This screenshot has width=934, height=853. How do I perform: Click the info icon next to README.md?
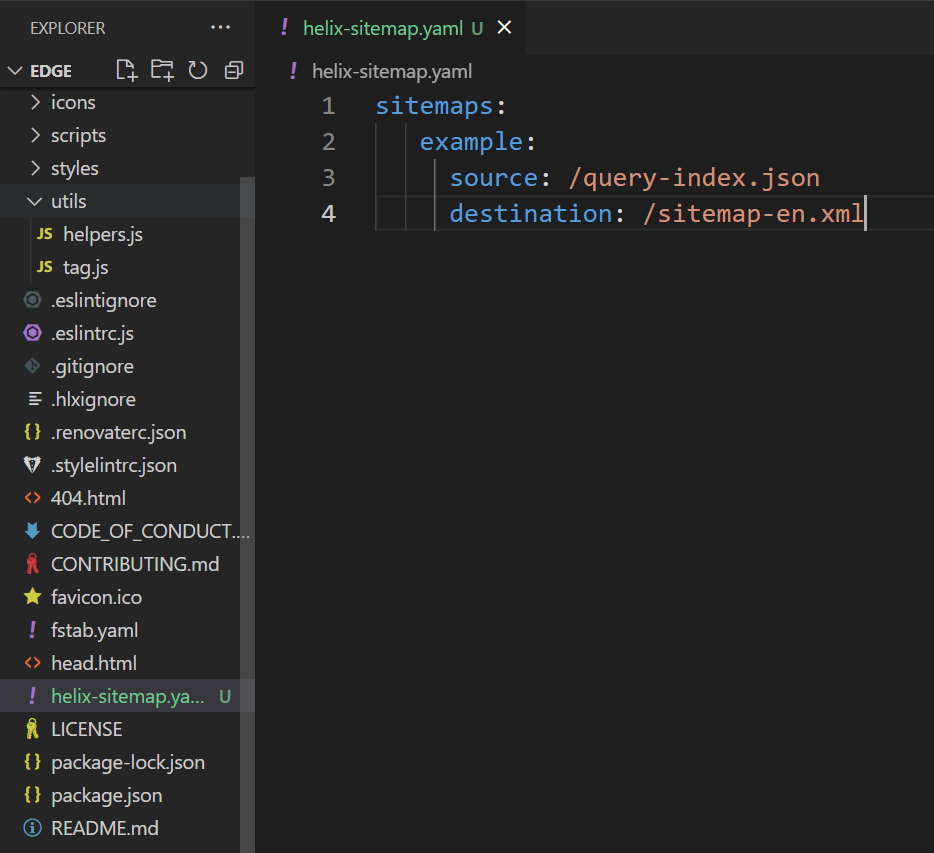[31, 828]
